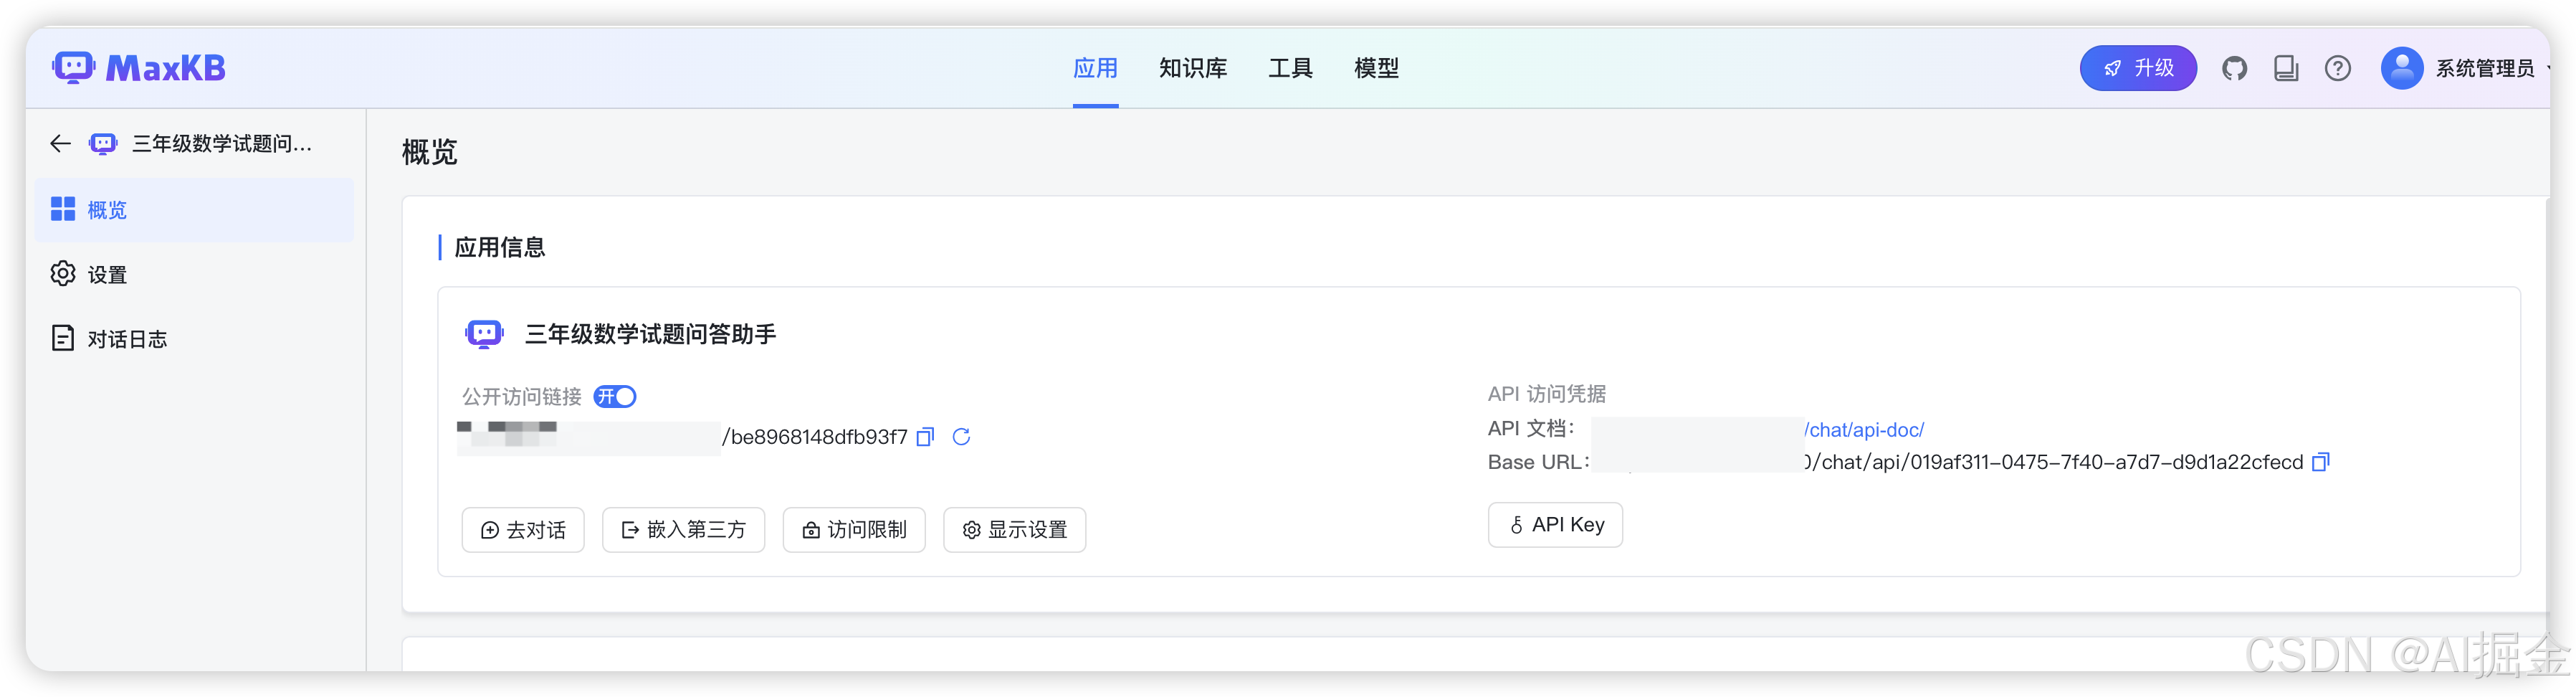Open the API Key button
Viewport: 2576px width, 697px height.
coord(1555,525)
